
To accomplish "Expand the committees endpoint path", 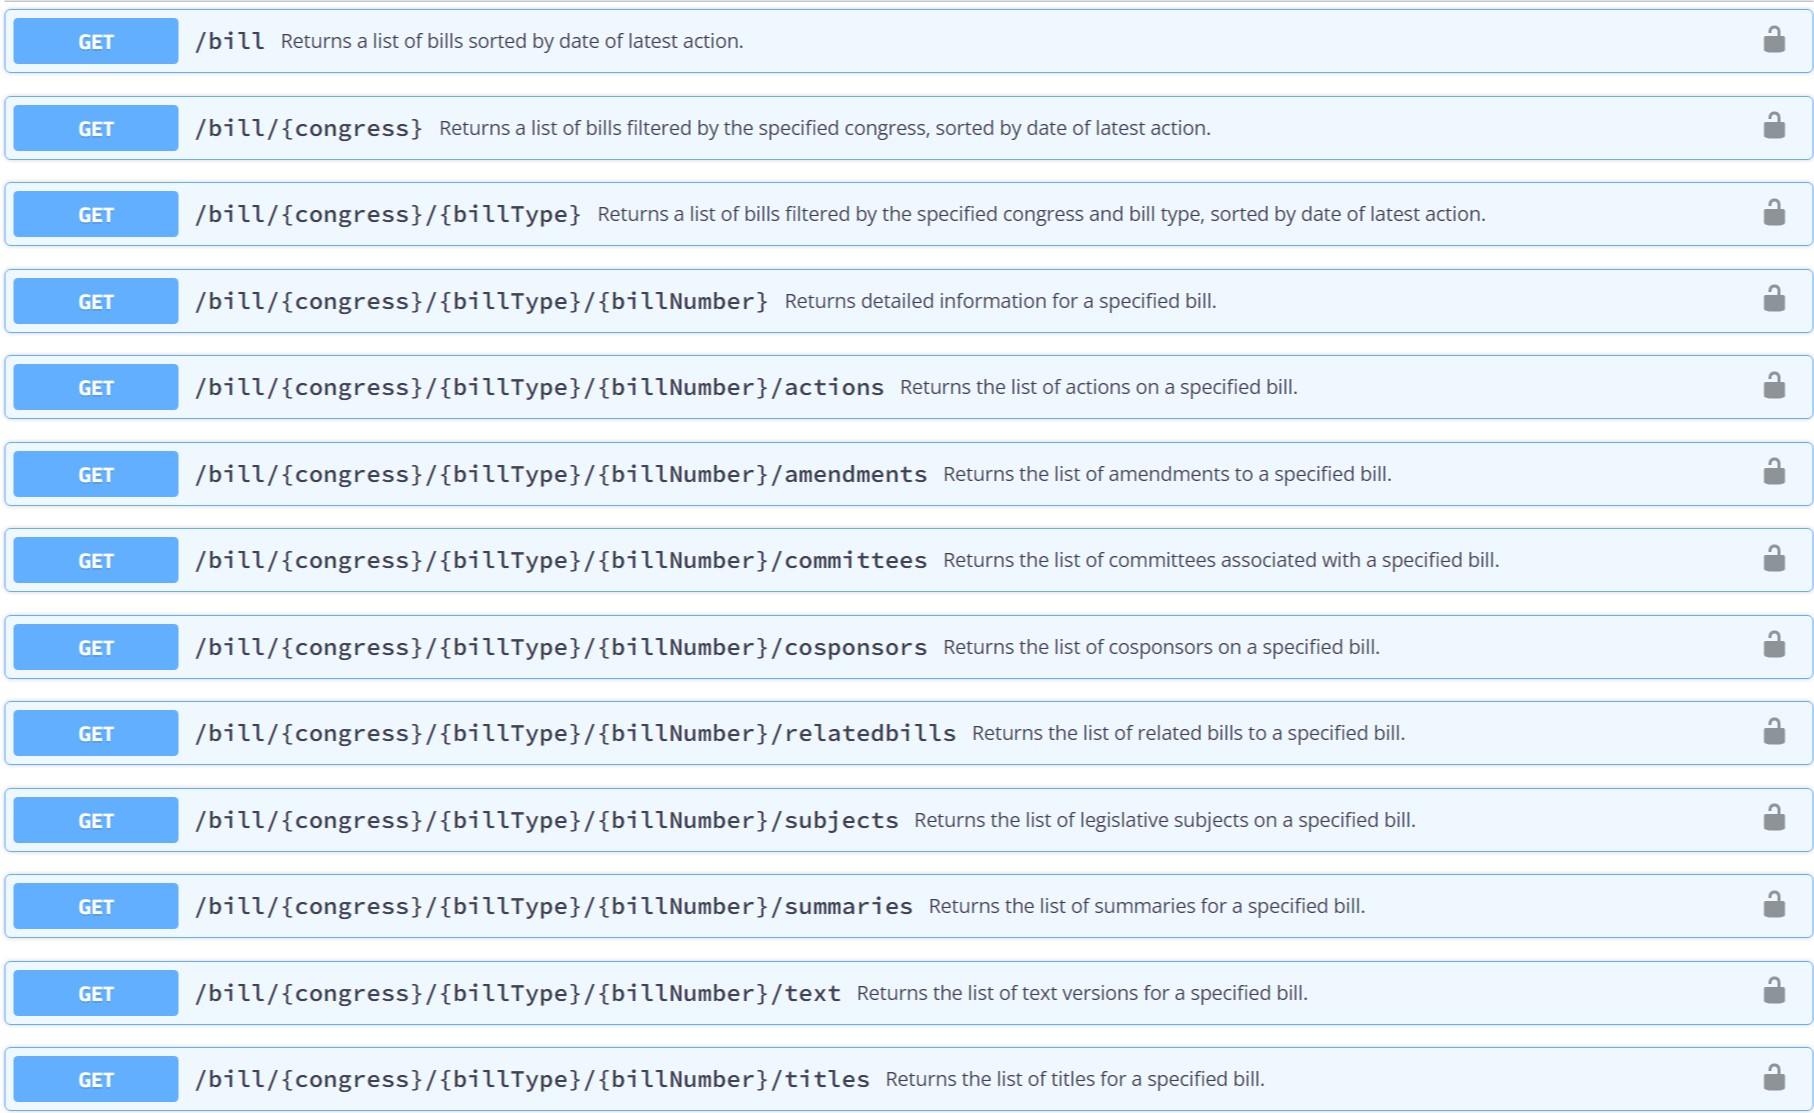I will (560, 560).
